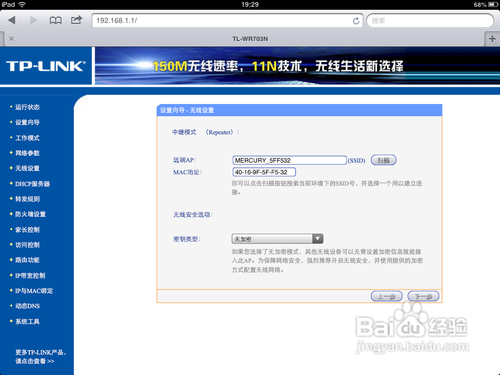Close the TL-WR703N tab
This screenshot has width=500, height=375.
click(11, 39)
